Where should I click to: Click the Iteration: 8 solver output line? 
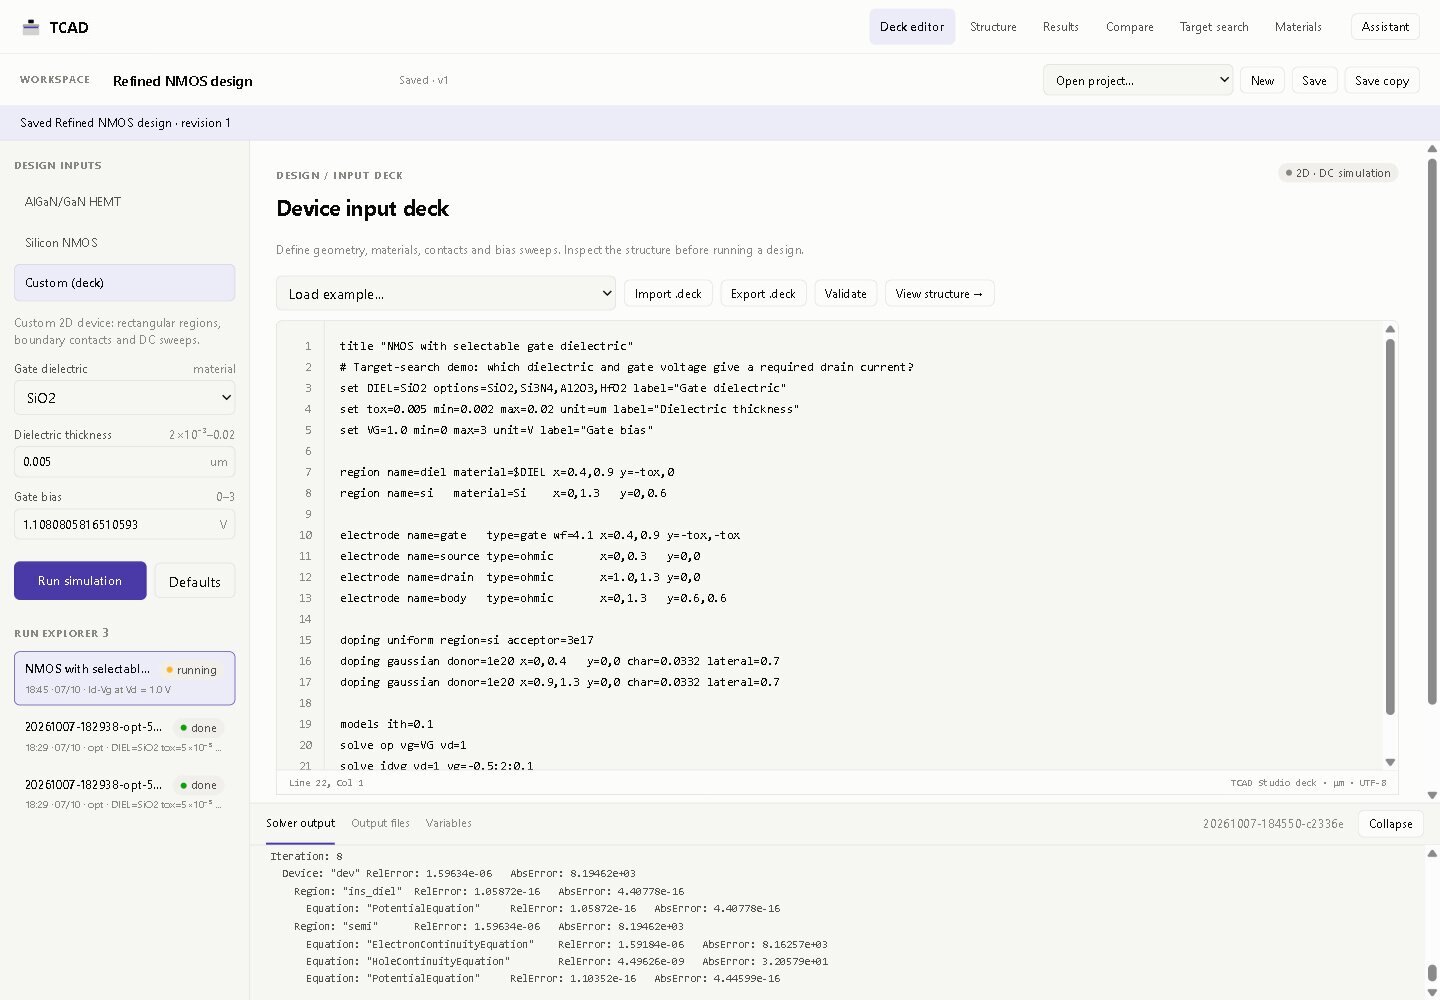(x=306, y=856)
